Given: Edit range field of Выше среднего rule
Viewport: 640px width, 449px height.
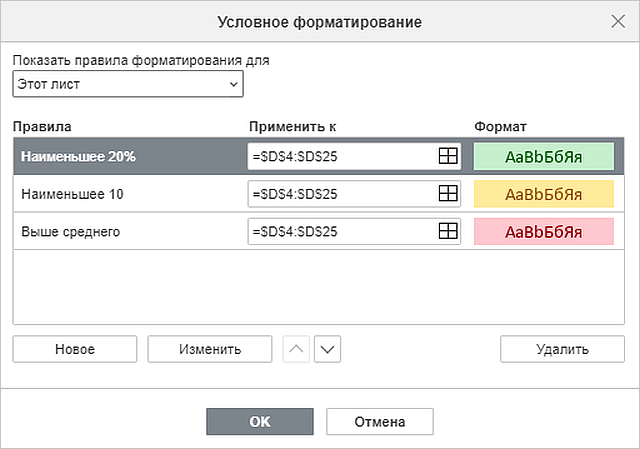Looking at the screenshot, I should 343,231.
